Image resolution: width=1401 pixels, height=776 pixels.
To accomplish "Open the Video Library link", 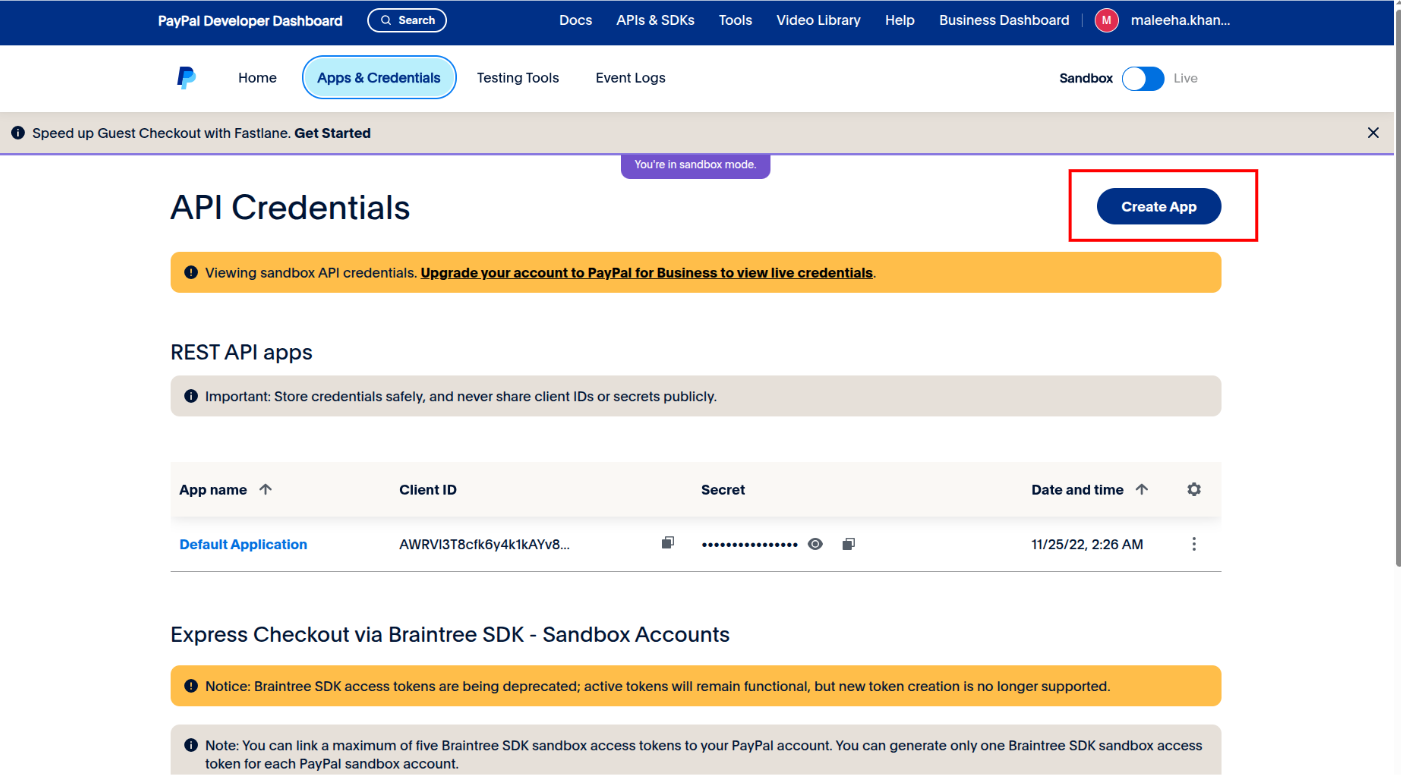I will click(x=818, y=20).
